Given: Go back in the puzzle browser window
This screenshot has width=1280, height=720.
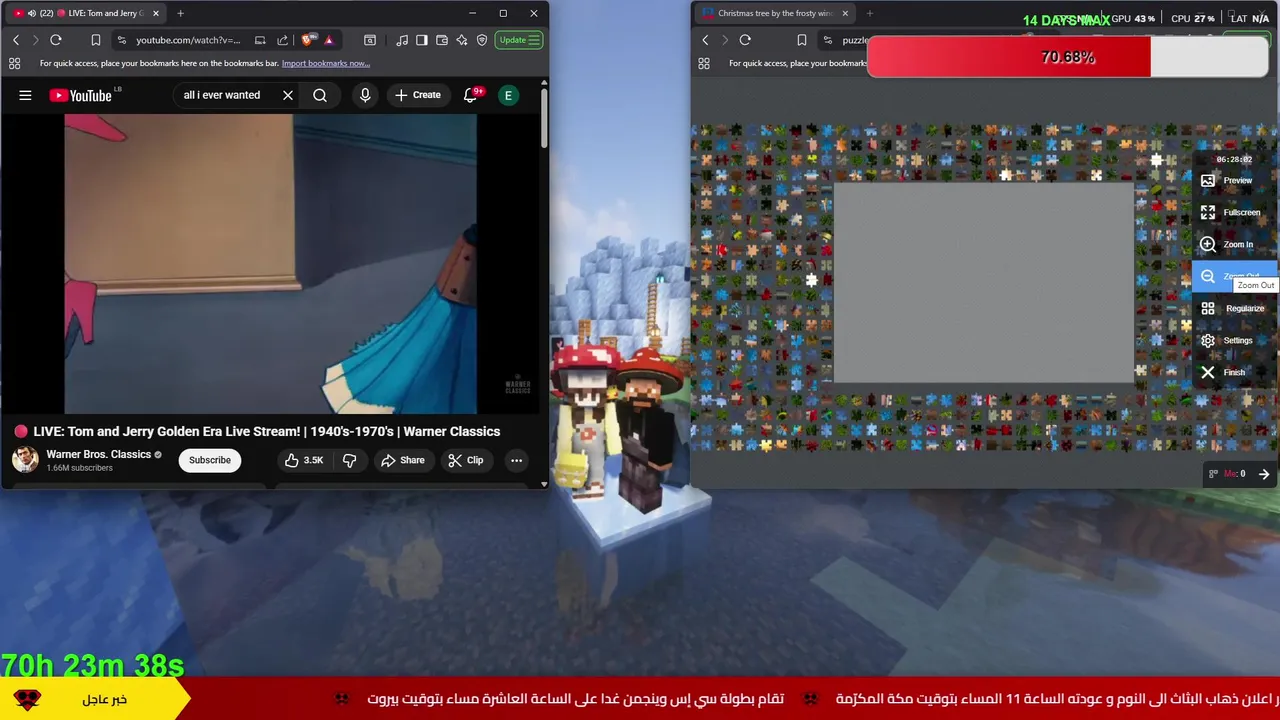Looking at the screenshot, I should pyautogui.click(x=705, y=40).
